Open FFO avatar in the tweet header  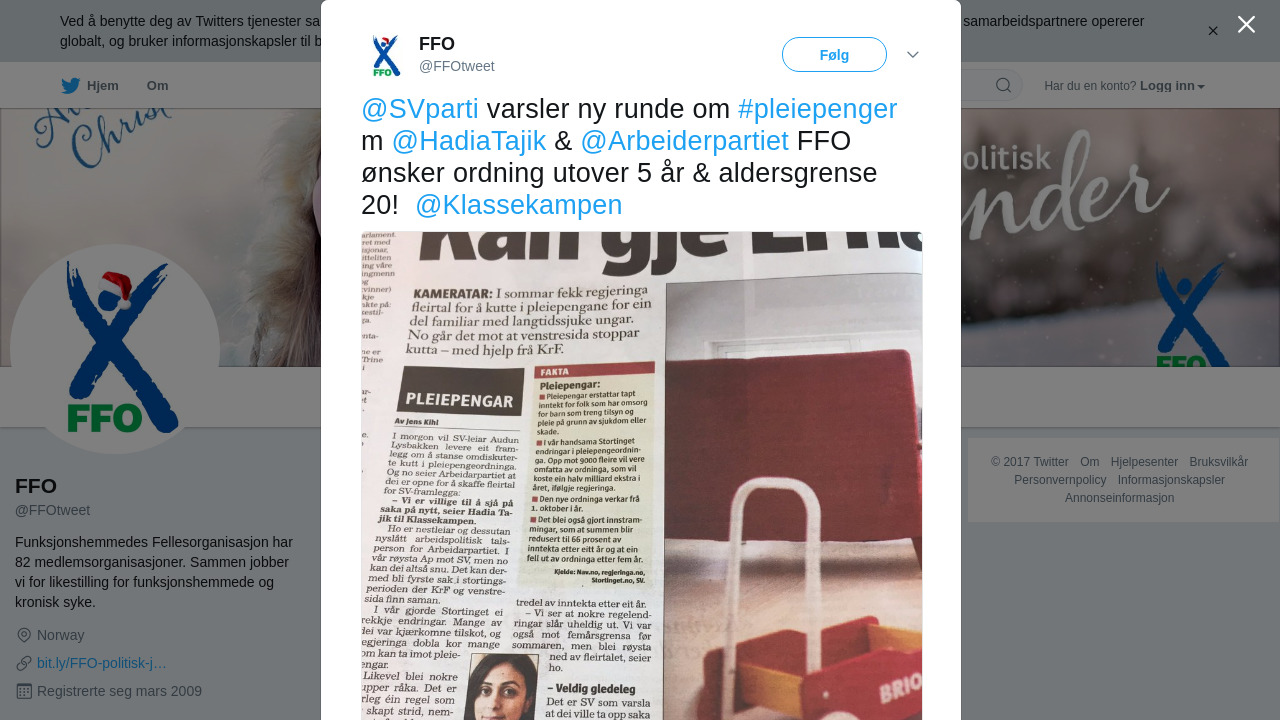[x=386, y=55]
